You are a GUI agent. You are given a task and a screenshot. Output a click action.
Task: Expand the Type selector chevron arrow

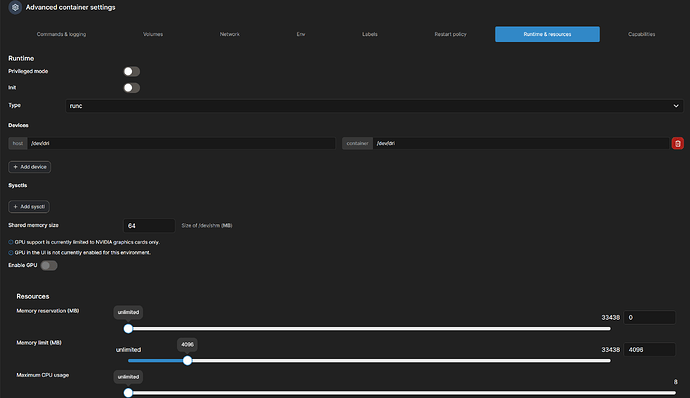tap(676, 106)
